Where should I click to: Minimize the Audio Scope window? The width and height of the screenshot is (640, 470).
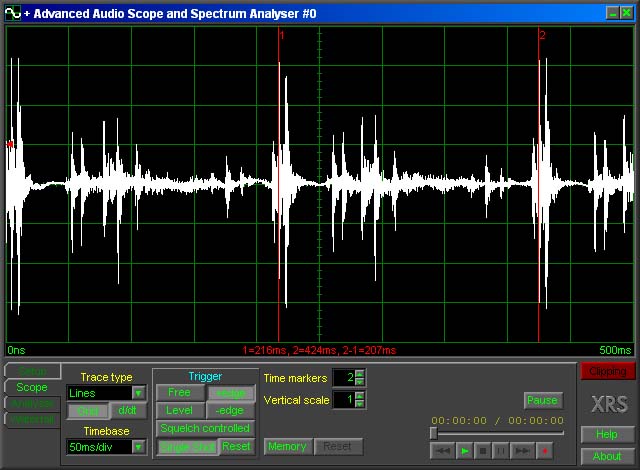613,13
